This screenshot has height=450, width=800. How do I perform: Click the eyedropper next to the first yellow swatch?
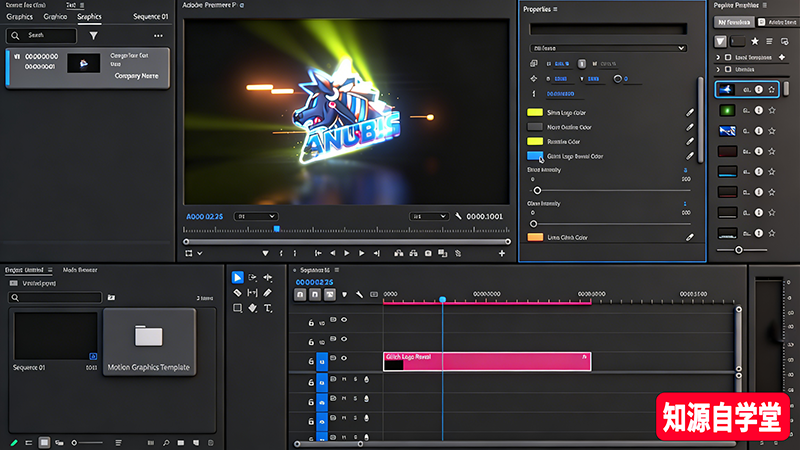689,112
